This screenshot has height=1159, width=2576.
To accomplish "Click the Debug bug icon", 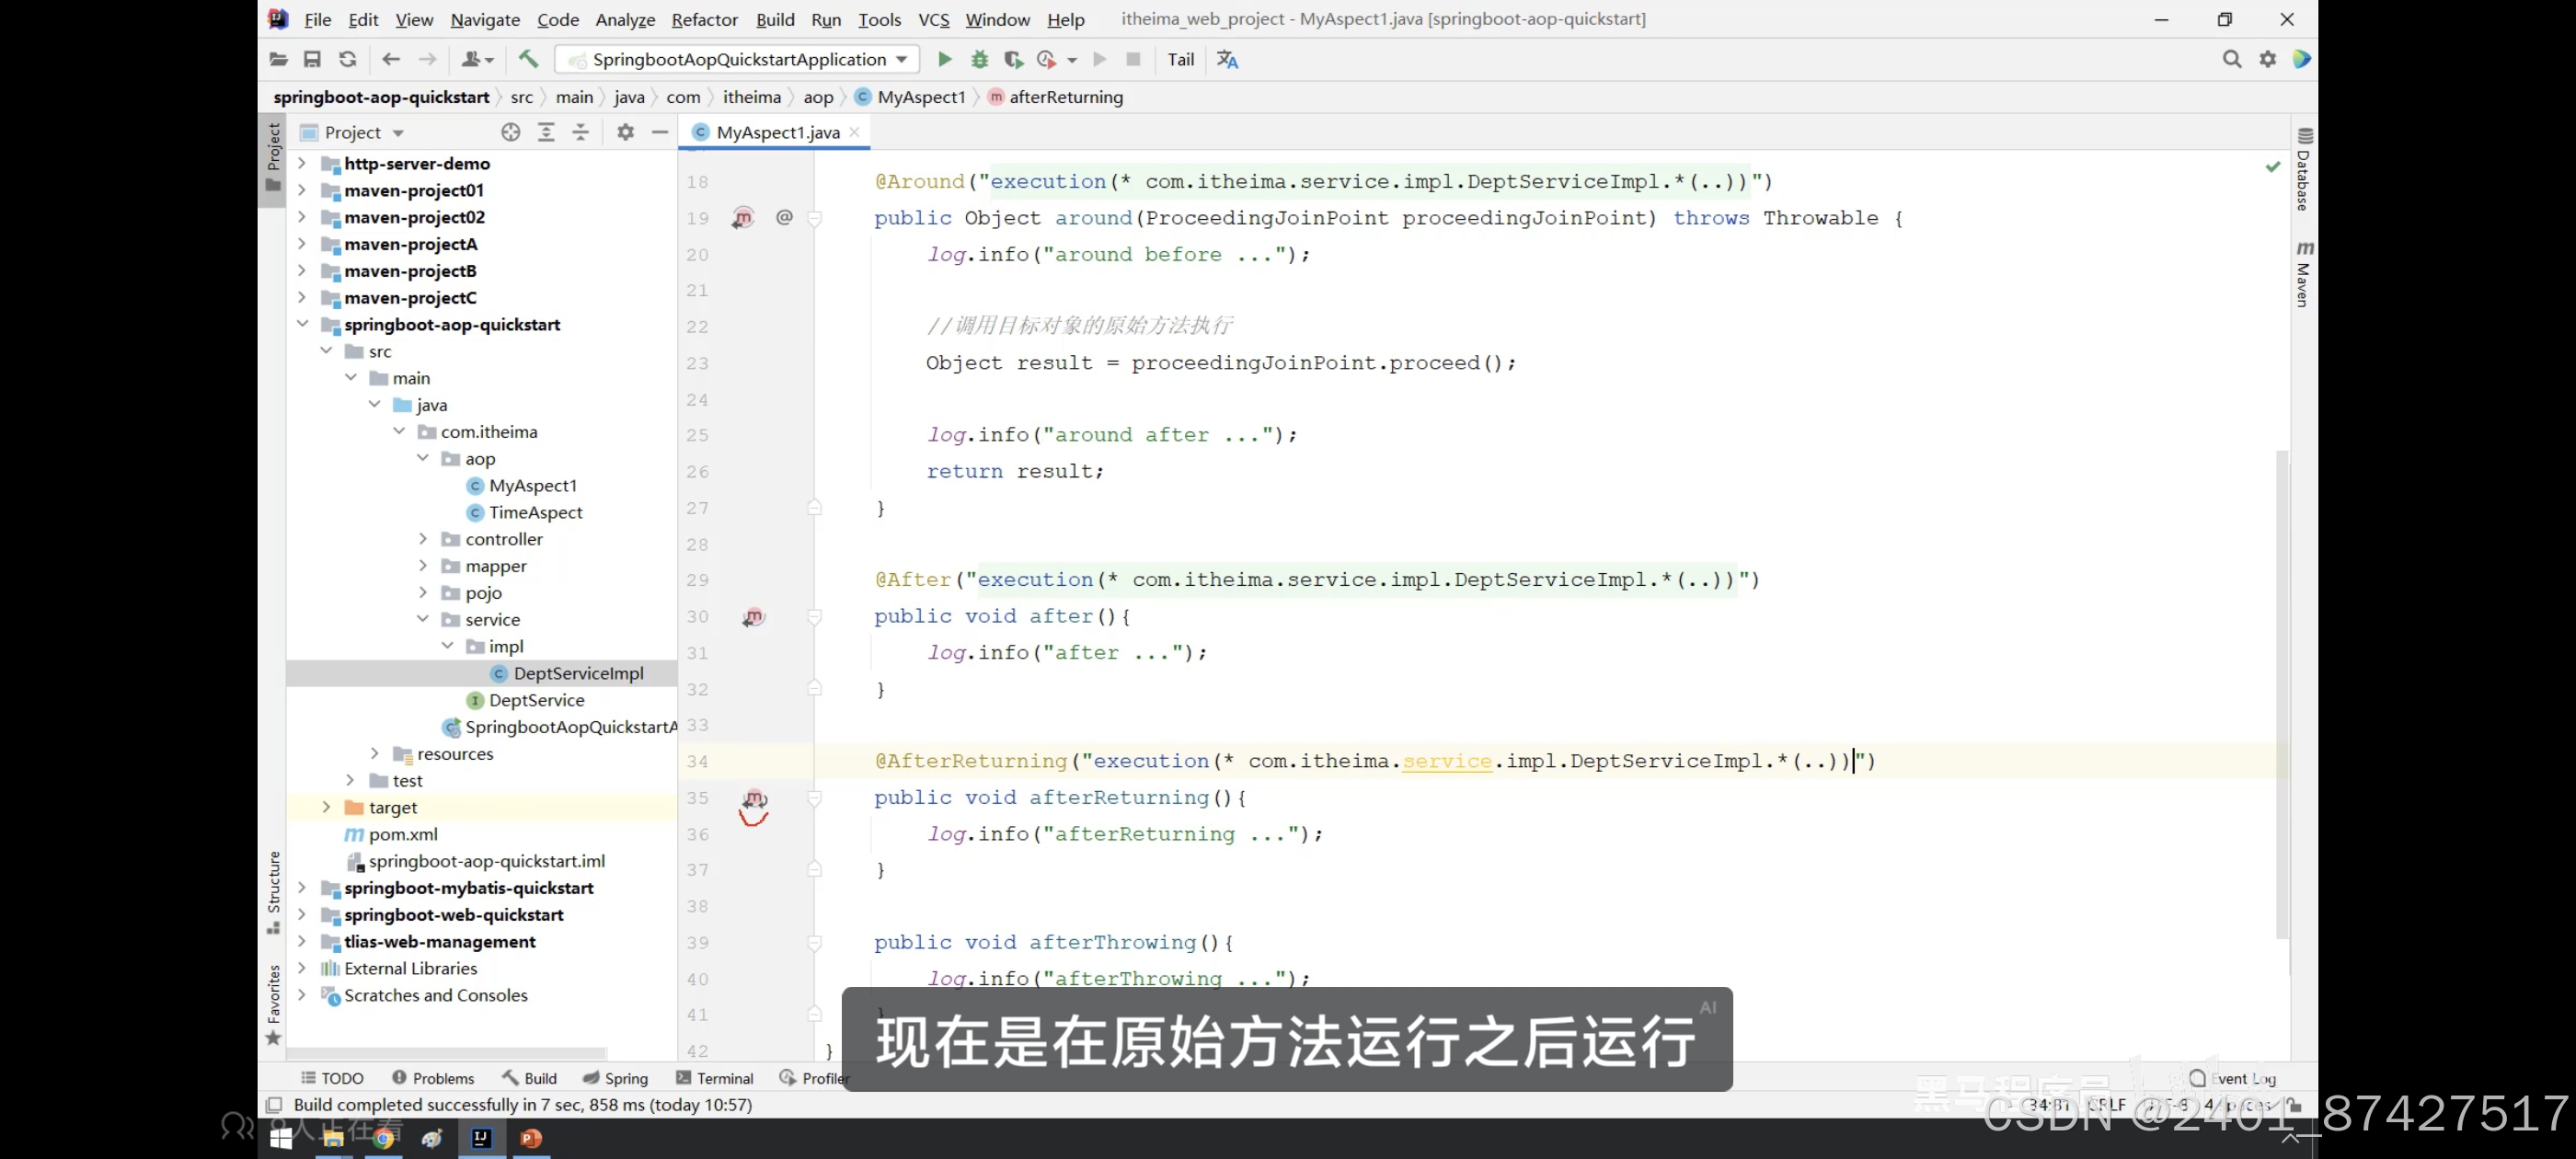I will (x=979, y=60).
